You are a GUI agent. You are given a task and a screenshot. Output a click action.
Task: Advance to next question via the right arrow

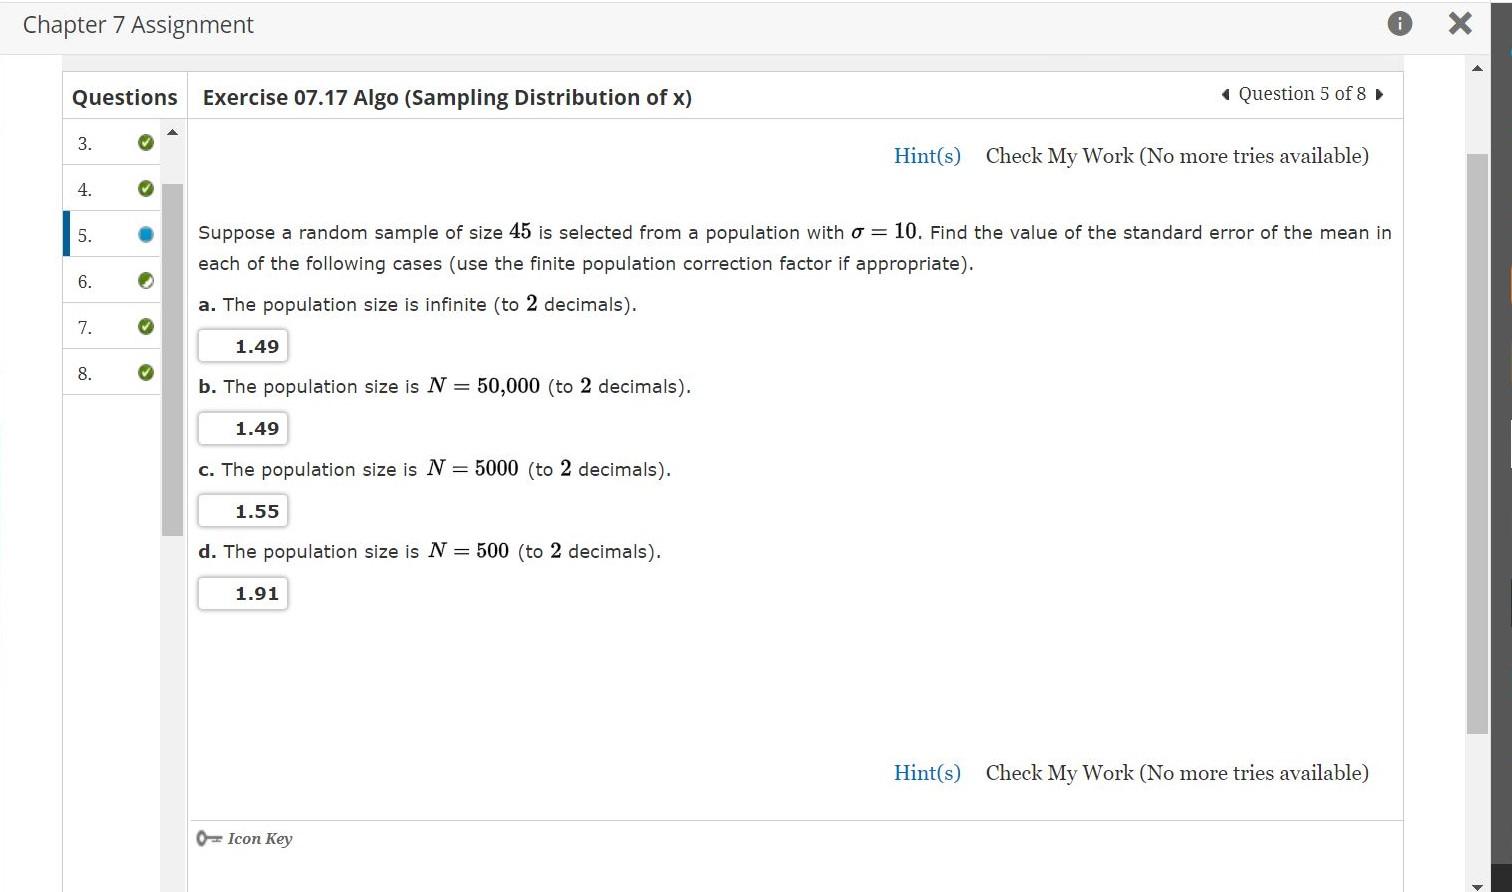(x=1380, y=93)
